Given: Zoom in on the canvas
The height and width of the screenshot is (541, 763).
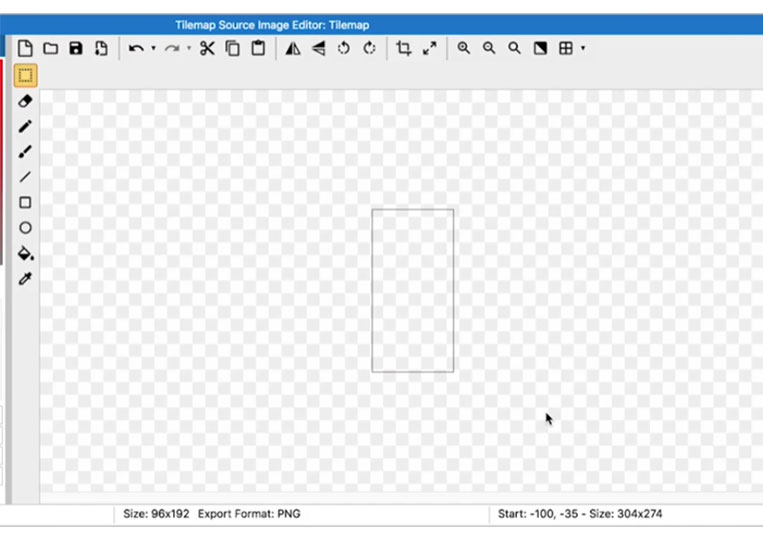Looking at the screenshot, I should 464,48.
